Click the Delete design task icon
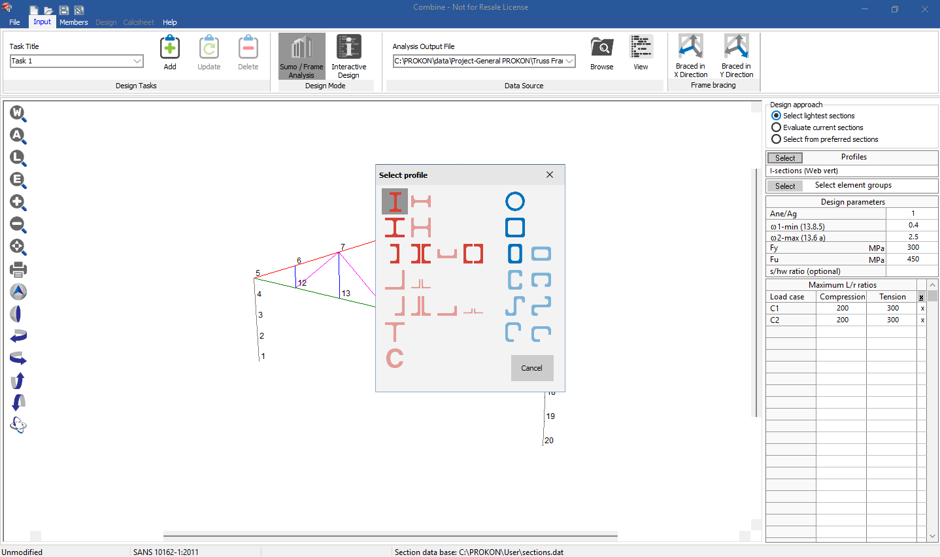 (248, 53)
